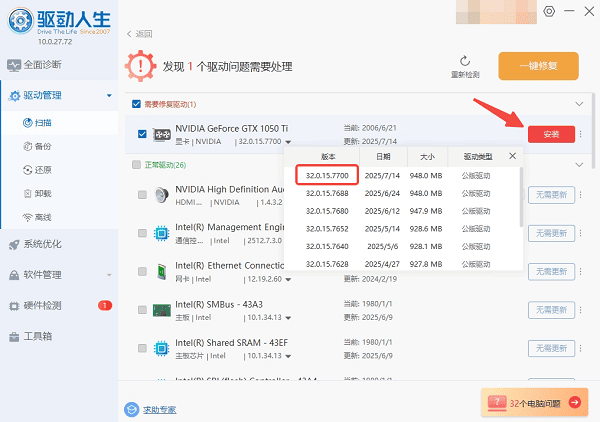
Task: Select the 备份 backup submenu item
Action: pos(43,146)
